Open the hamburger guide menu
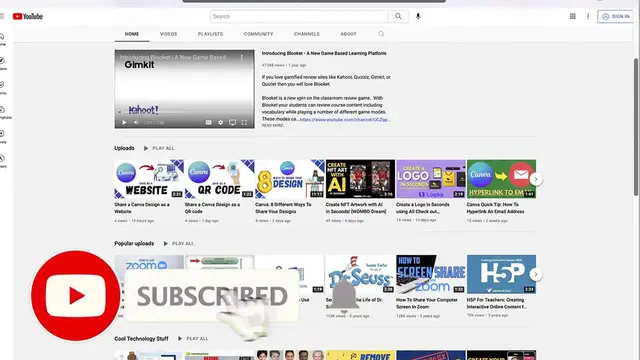The width and height of the screenshot is (640, 360). (x=2, y=16)
